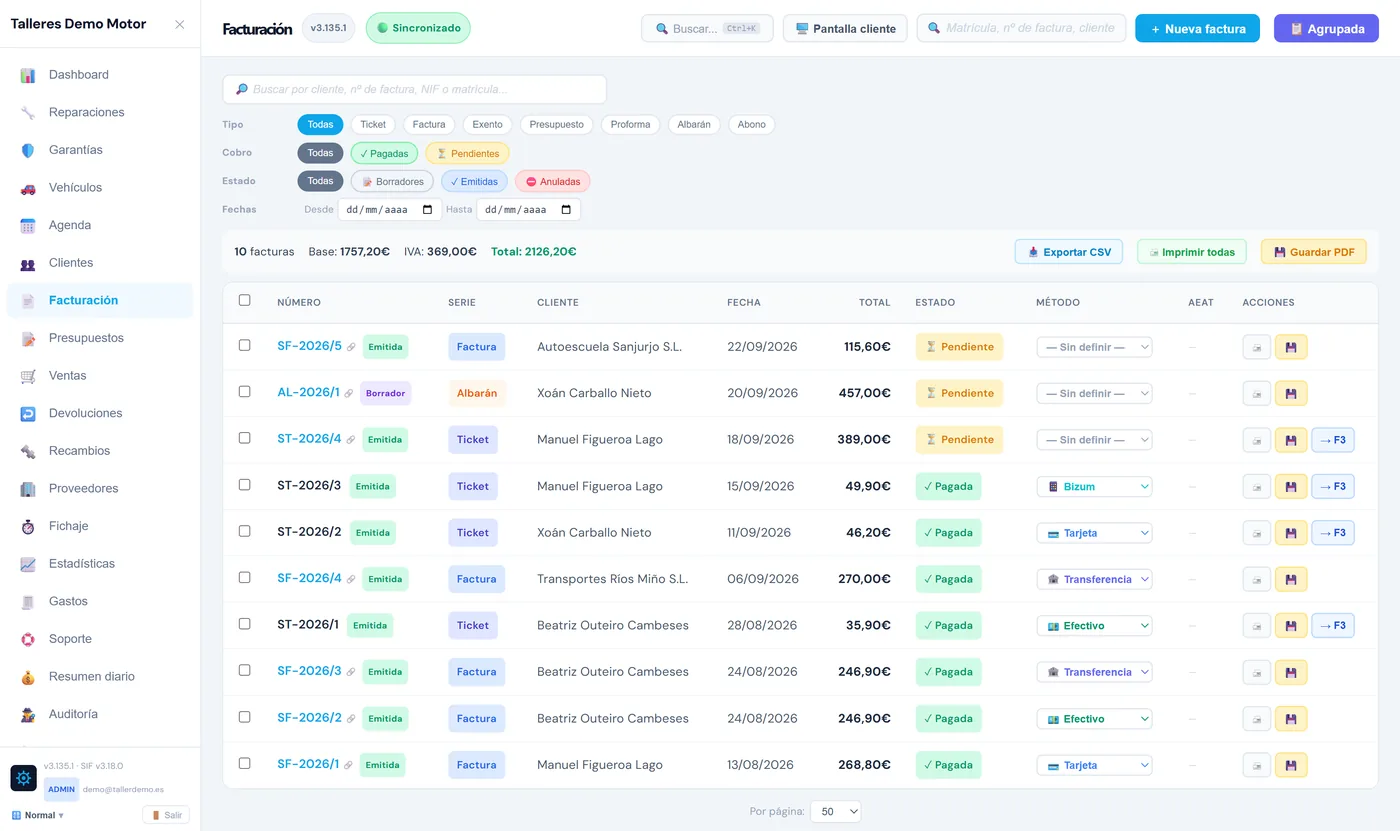The width and height of the screenshot is (1400, 831).
Task: Filter status by Anuladas
Action: coord(553,181)
